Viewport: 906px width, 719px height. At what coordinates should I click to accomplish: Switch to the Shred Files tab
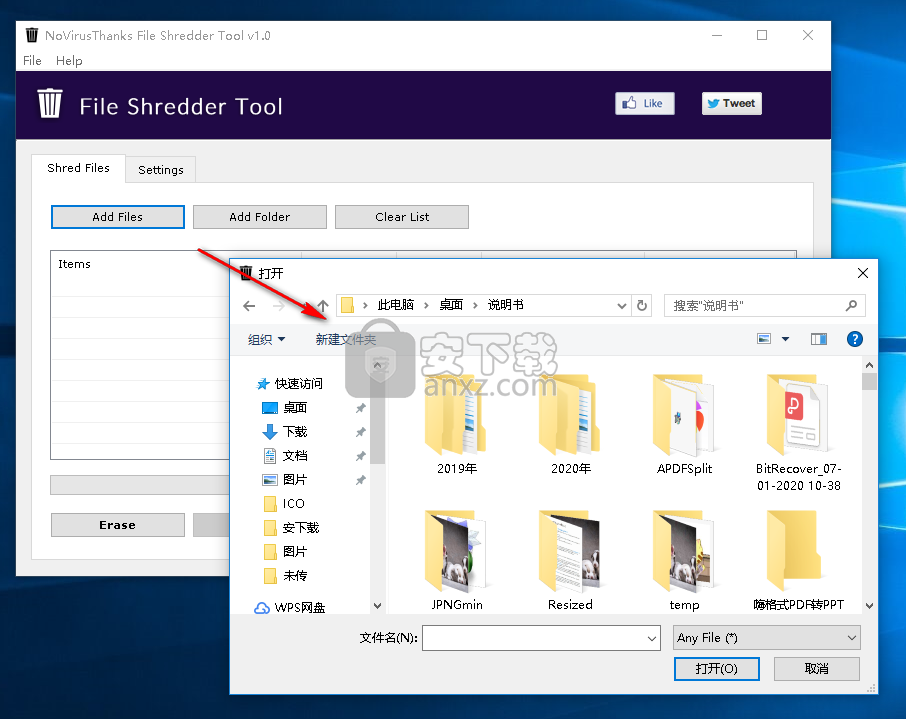tap(78, 168)
